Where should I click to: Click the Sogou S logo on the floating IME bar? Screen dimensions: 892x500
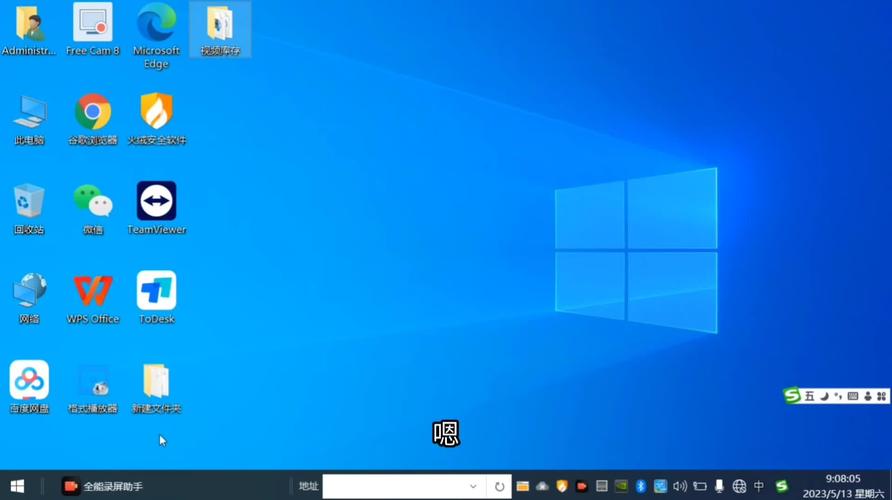[792, 395]
